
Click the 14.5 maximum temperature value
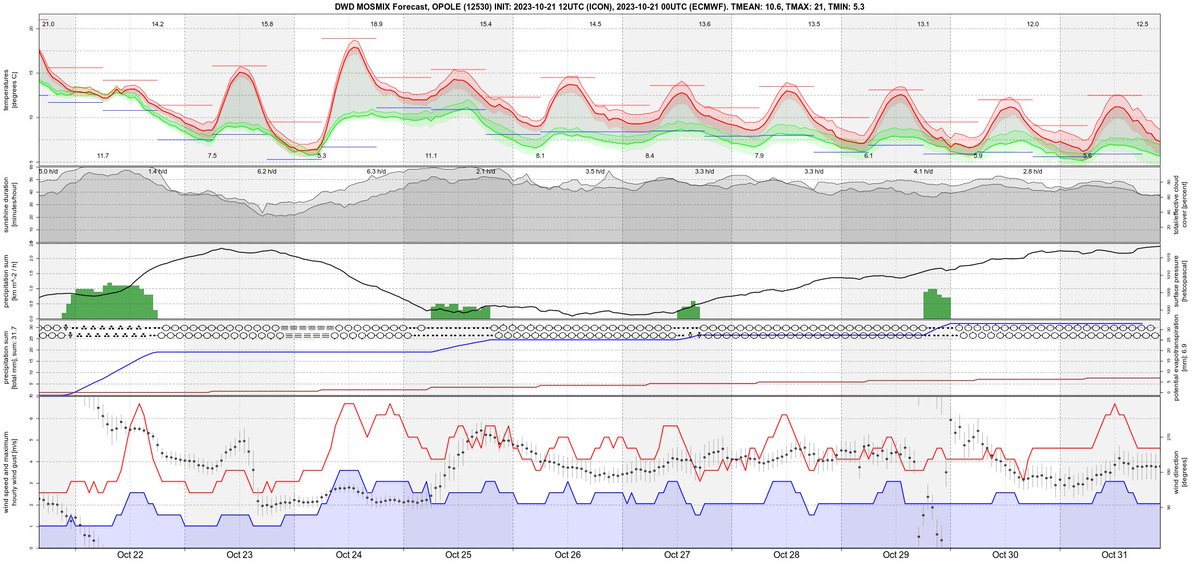(x=595, y=23)
